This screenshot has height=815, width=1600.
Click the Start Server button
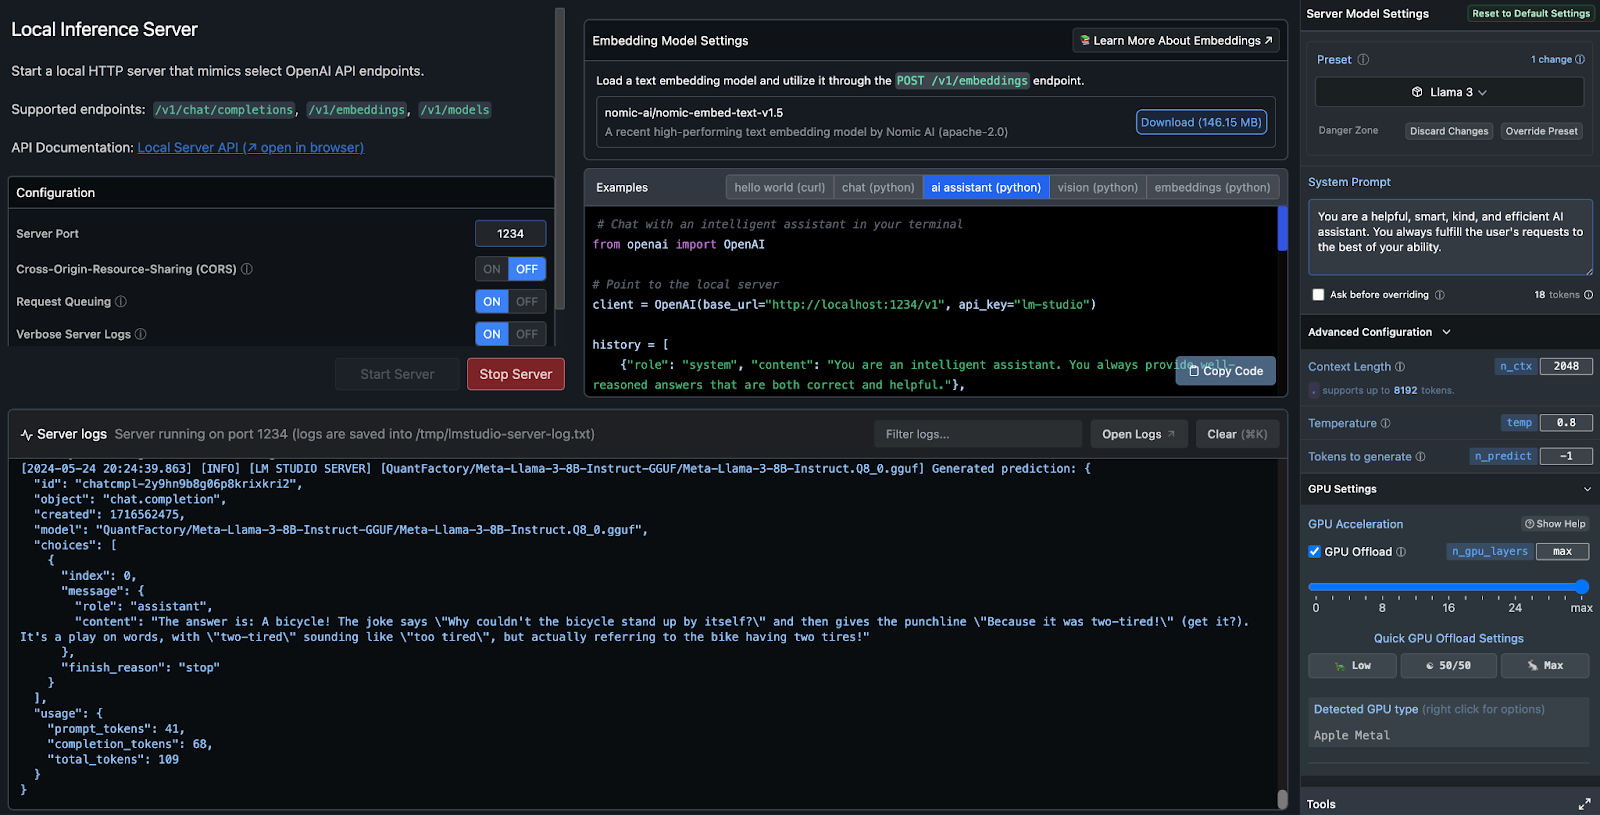(397, 374)
